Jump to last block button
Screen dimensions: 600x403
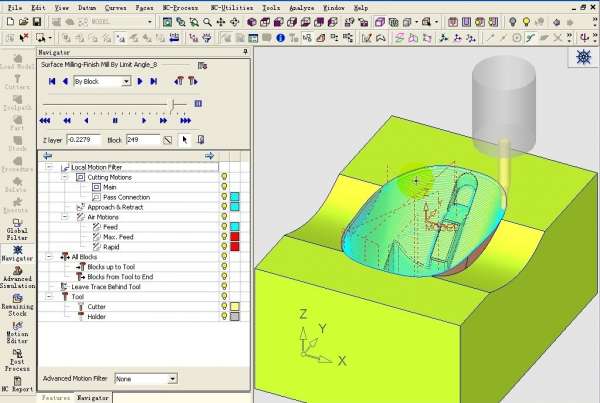[x=153, y=81]
